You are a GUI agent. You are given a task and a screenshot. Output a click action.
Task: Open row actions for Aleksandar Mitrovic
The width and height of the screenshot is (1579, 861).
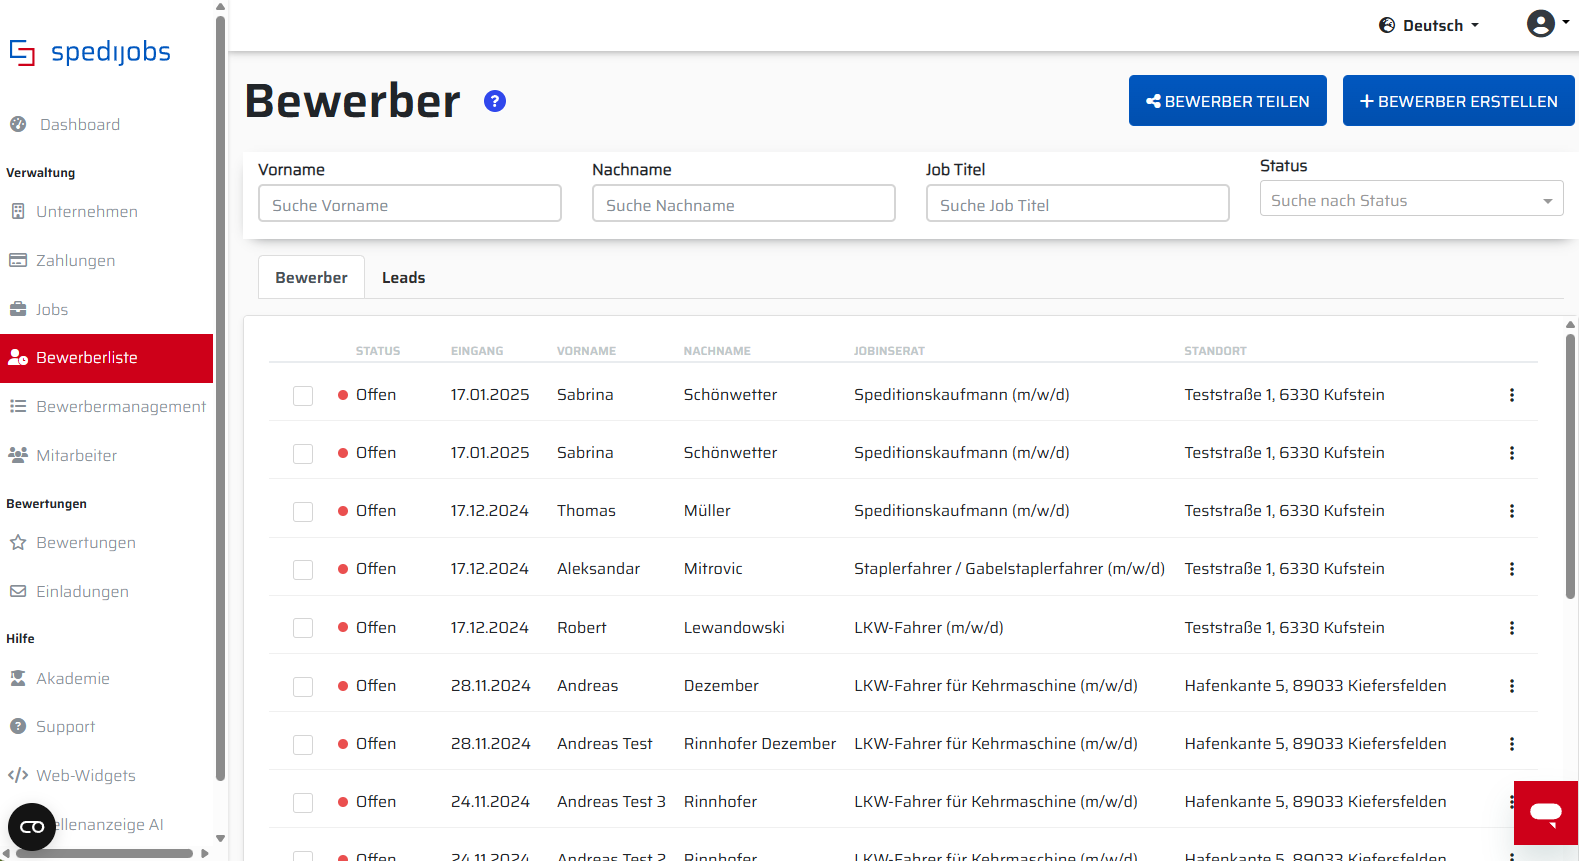tap(1512, 569)
